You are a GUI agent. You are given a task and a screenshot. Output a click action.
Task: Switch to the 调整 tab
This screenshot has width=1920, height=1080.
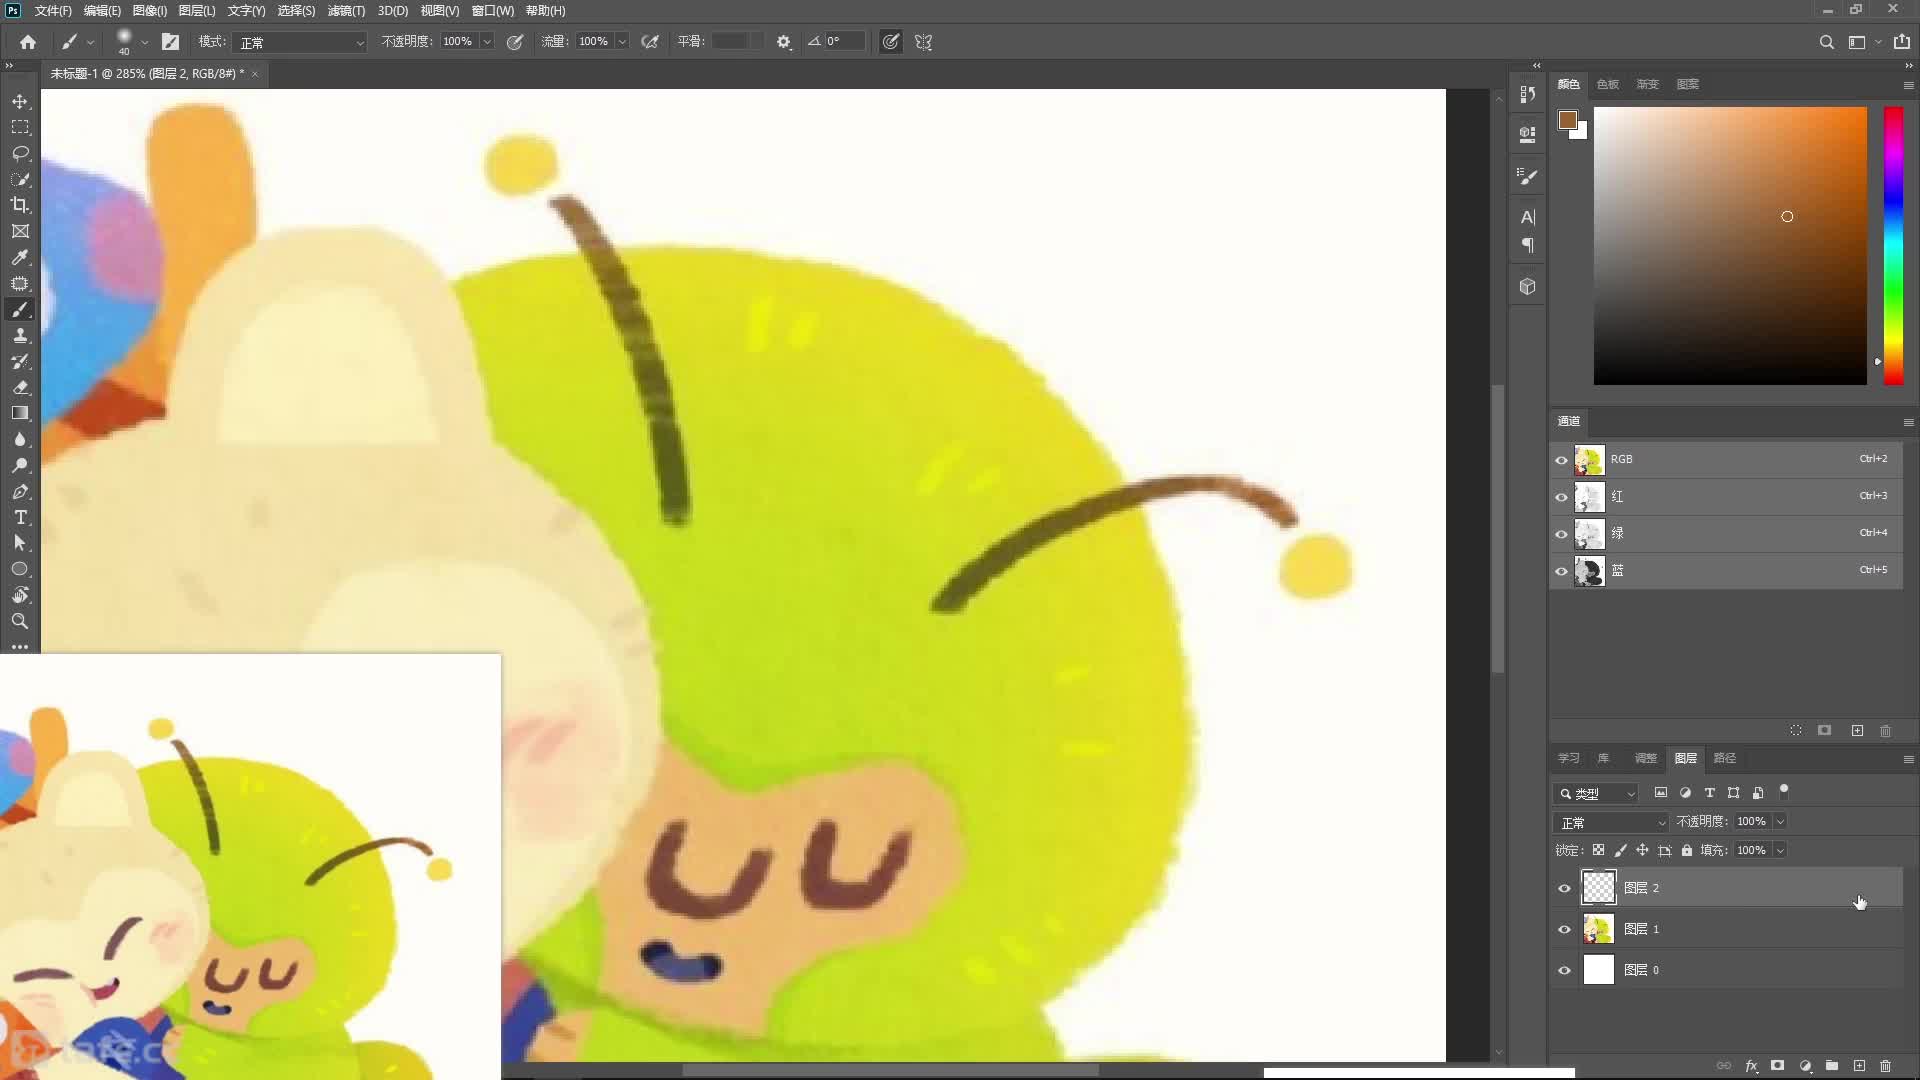pos(1645,758)
